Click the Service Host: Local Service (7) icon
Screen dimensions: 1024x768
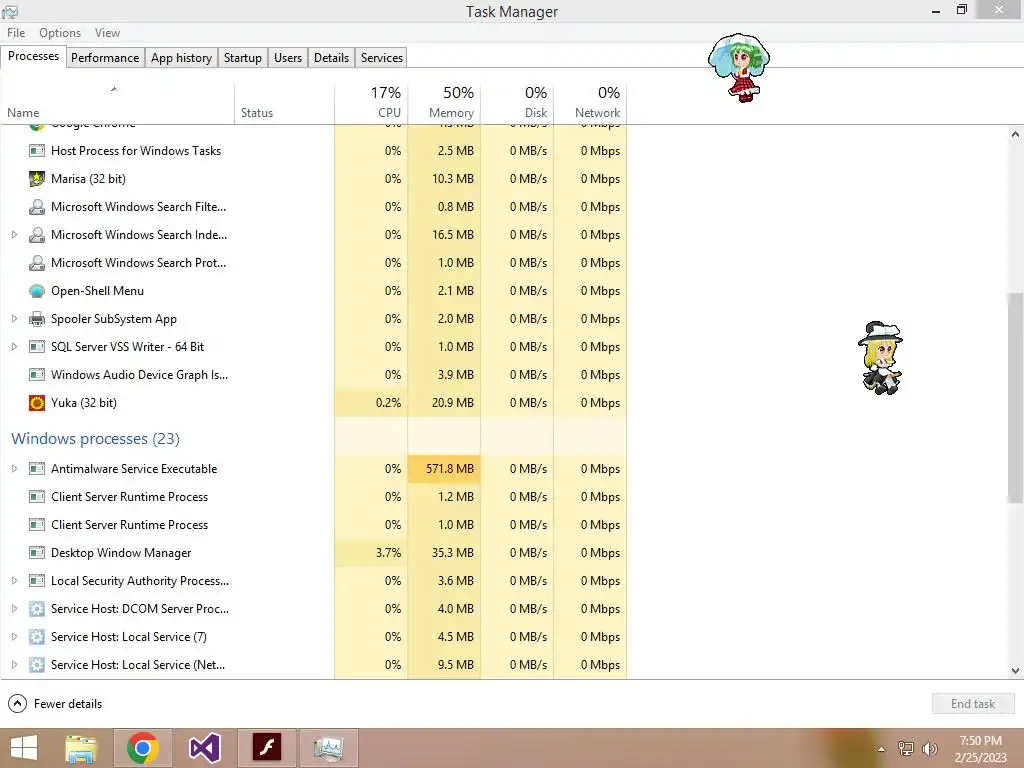click(x=37, y=637)
